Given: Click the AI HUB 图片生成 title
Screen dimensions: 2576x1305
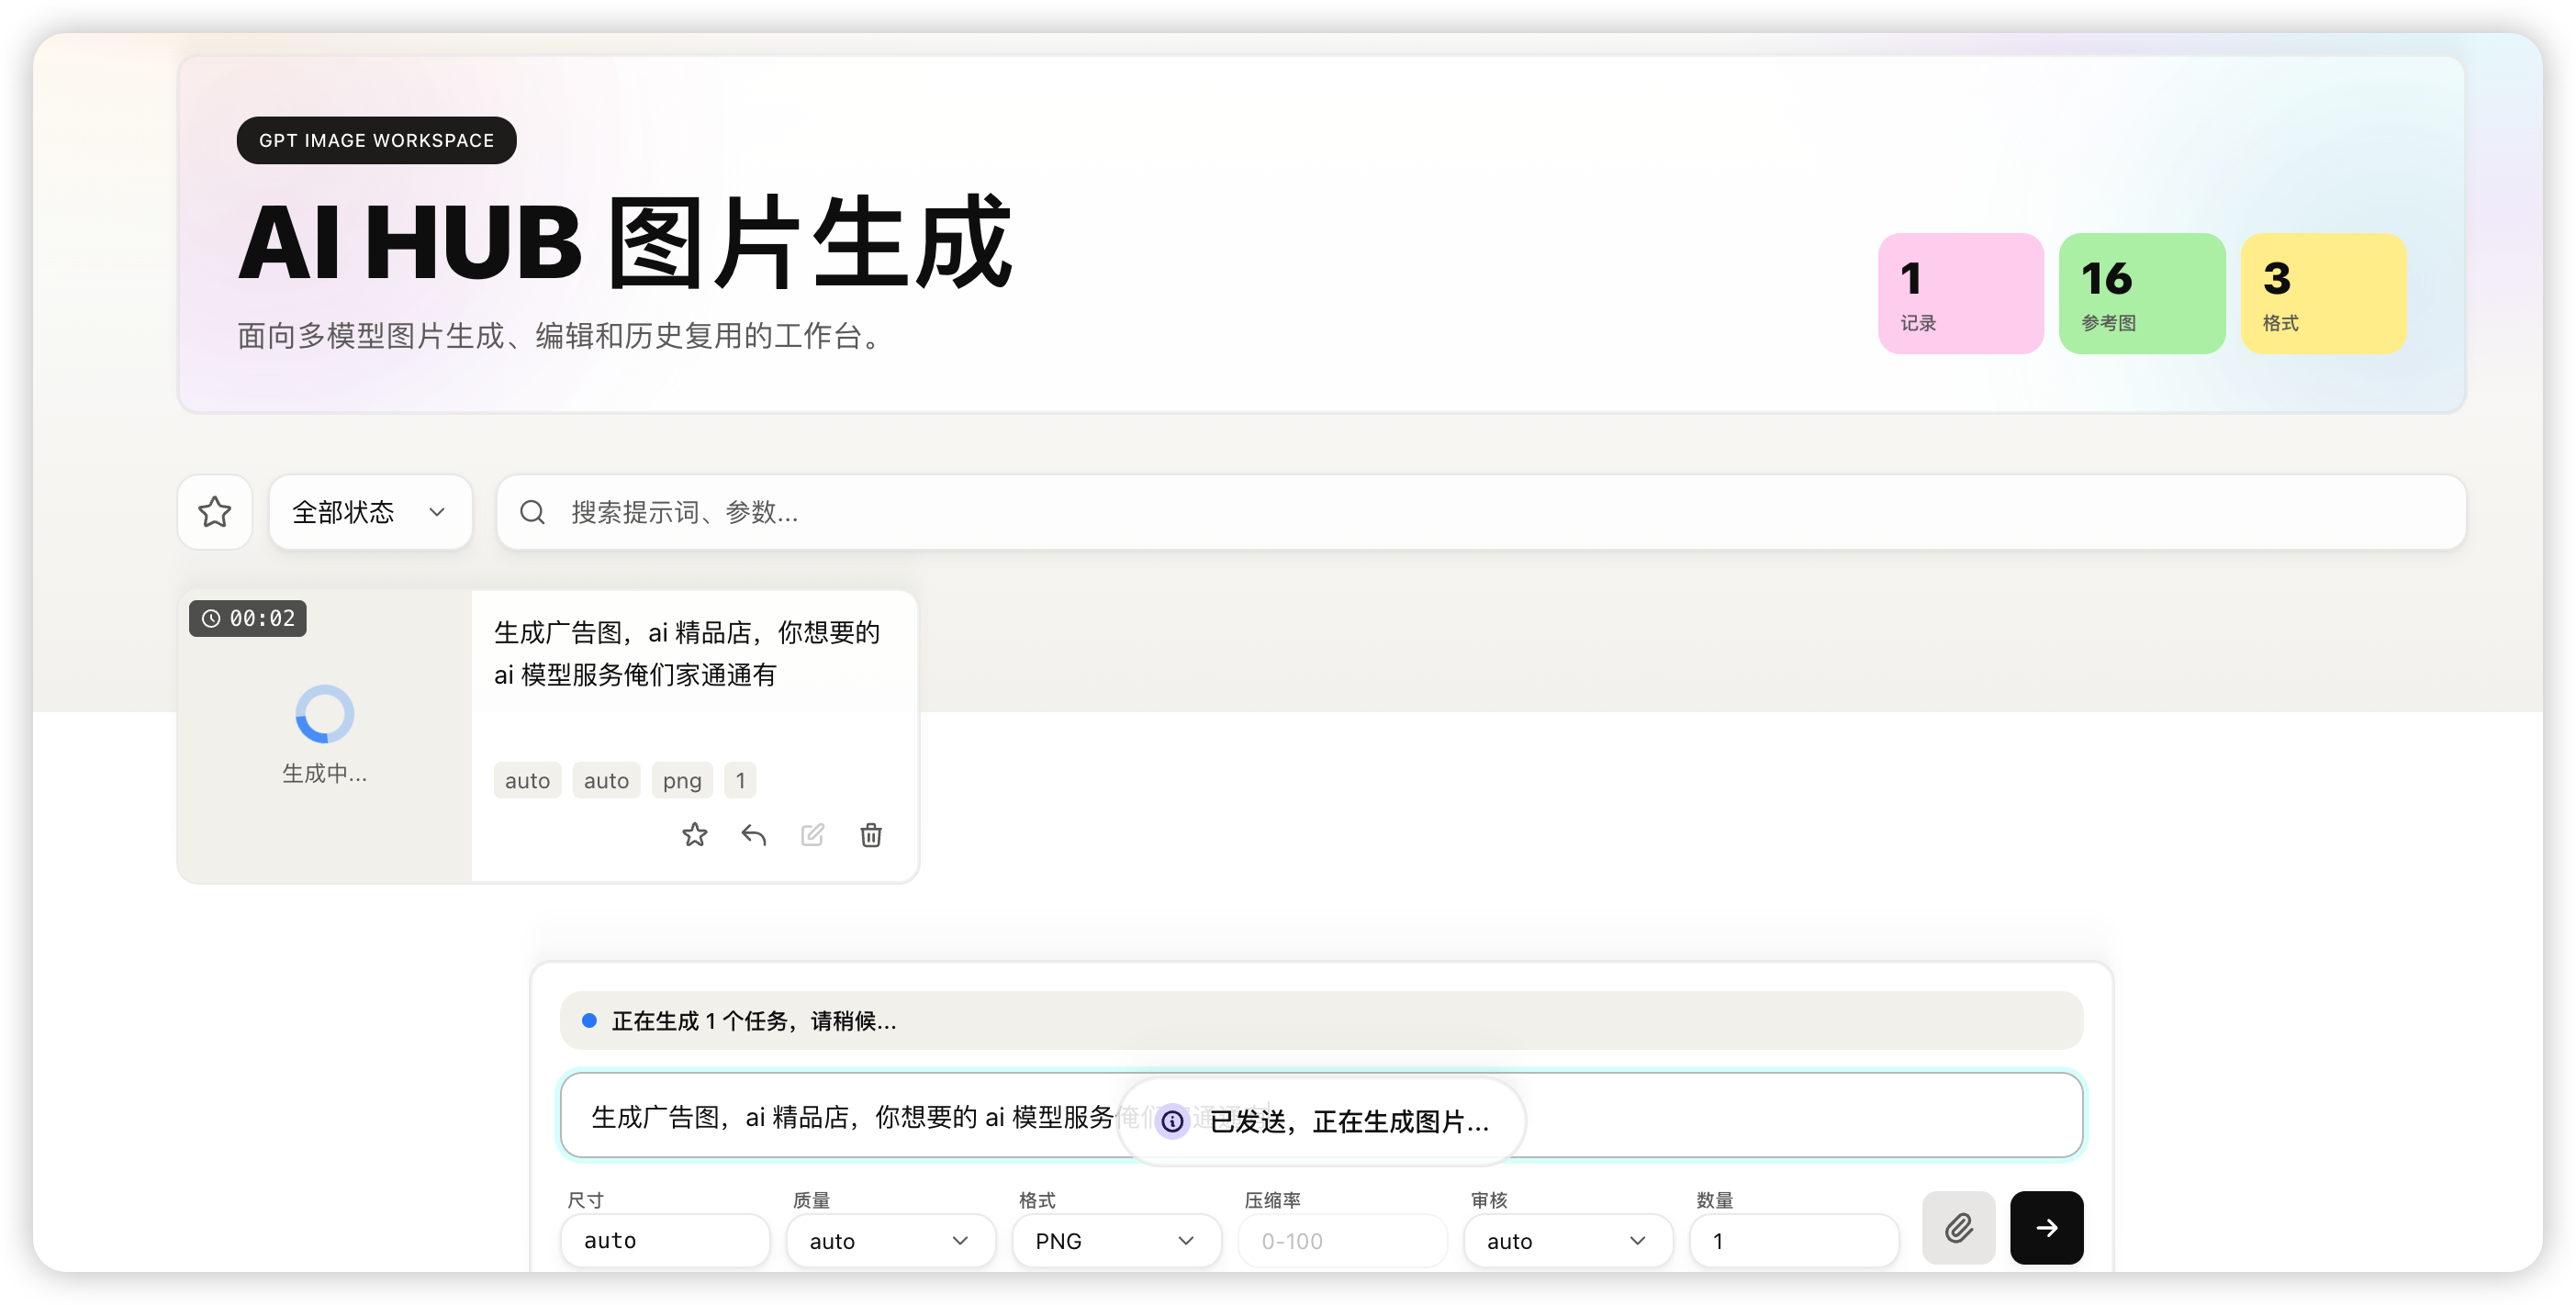Looking at the screenshot, I should pyautogui.click(x=626, y=242).
